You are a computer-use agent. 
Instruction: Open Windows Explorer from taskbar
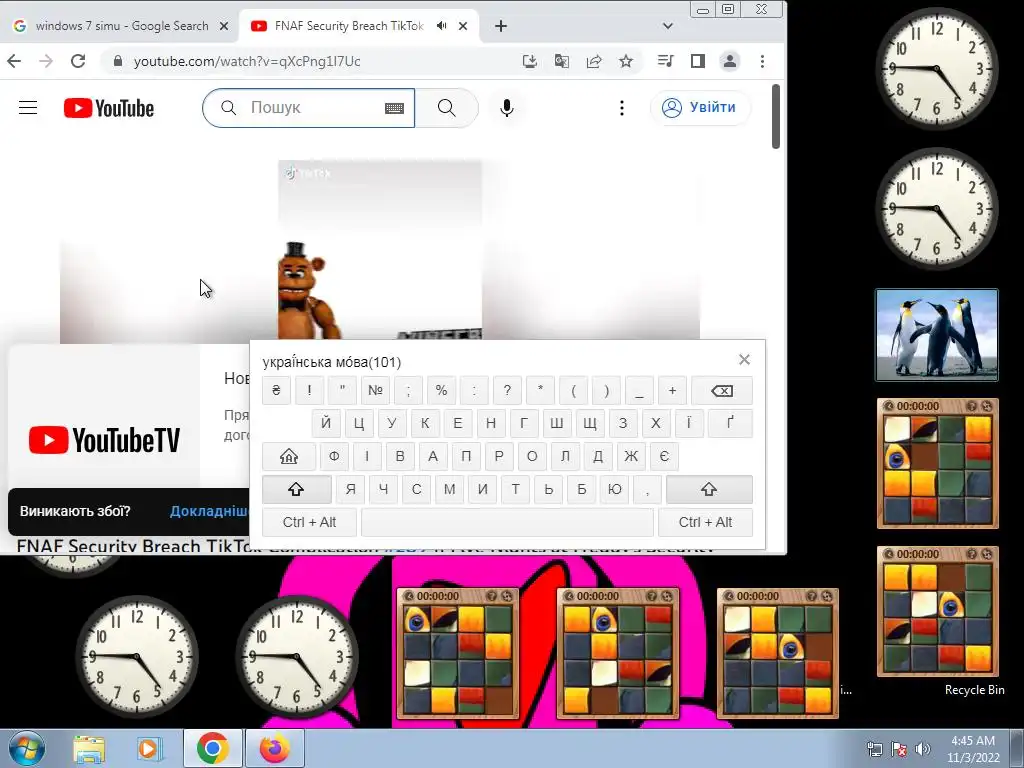pos(89,749)
